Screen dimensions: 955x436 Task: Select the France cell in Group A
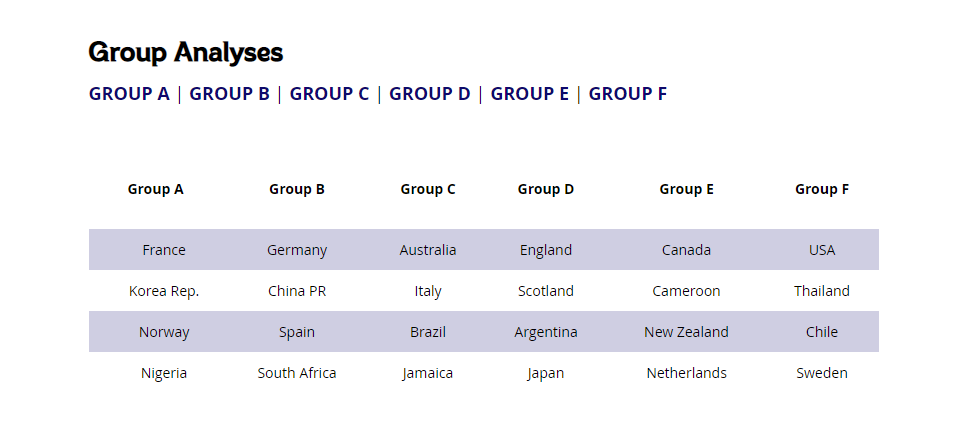164,250
